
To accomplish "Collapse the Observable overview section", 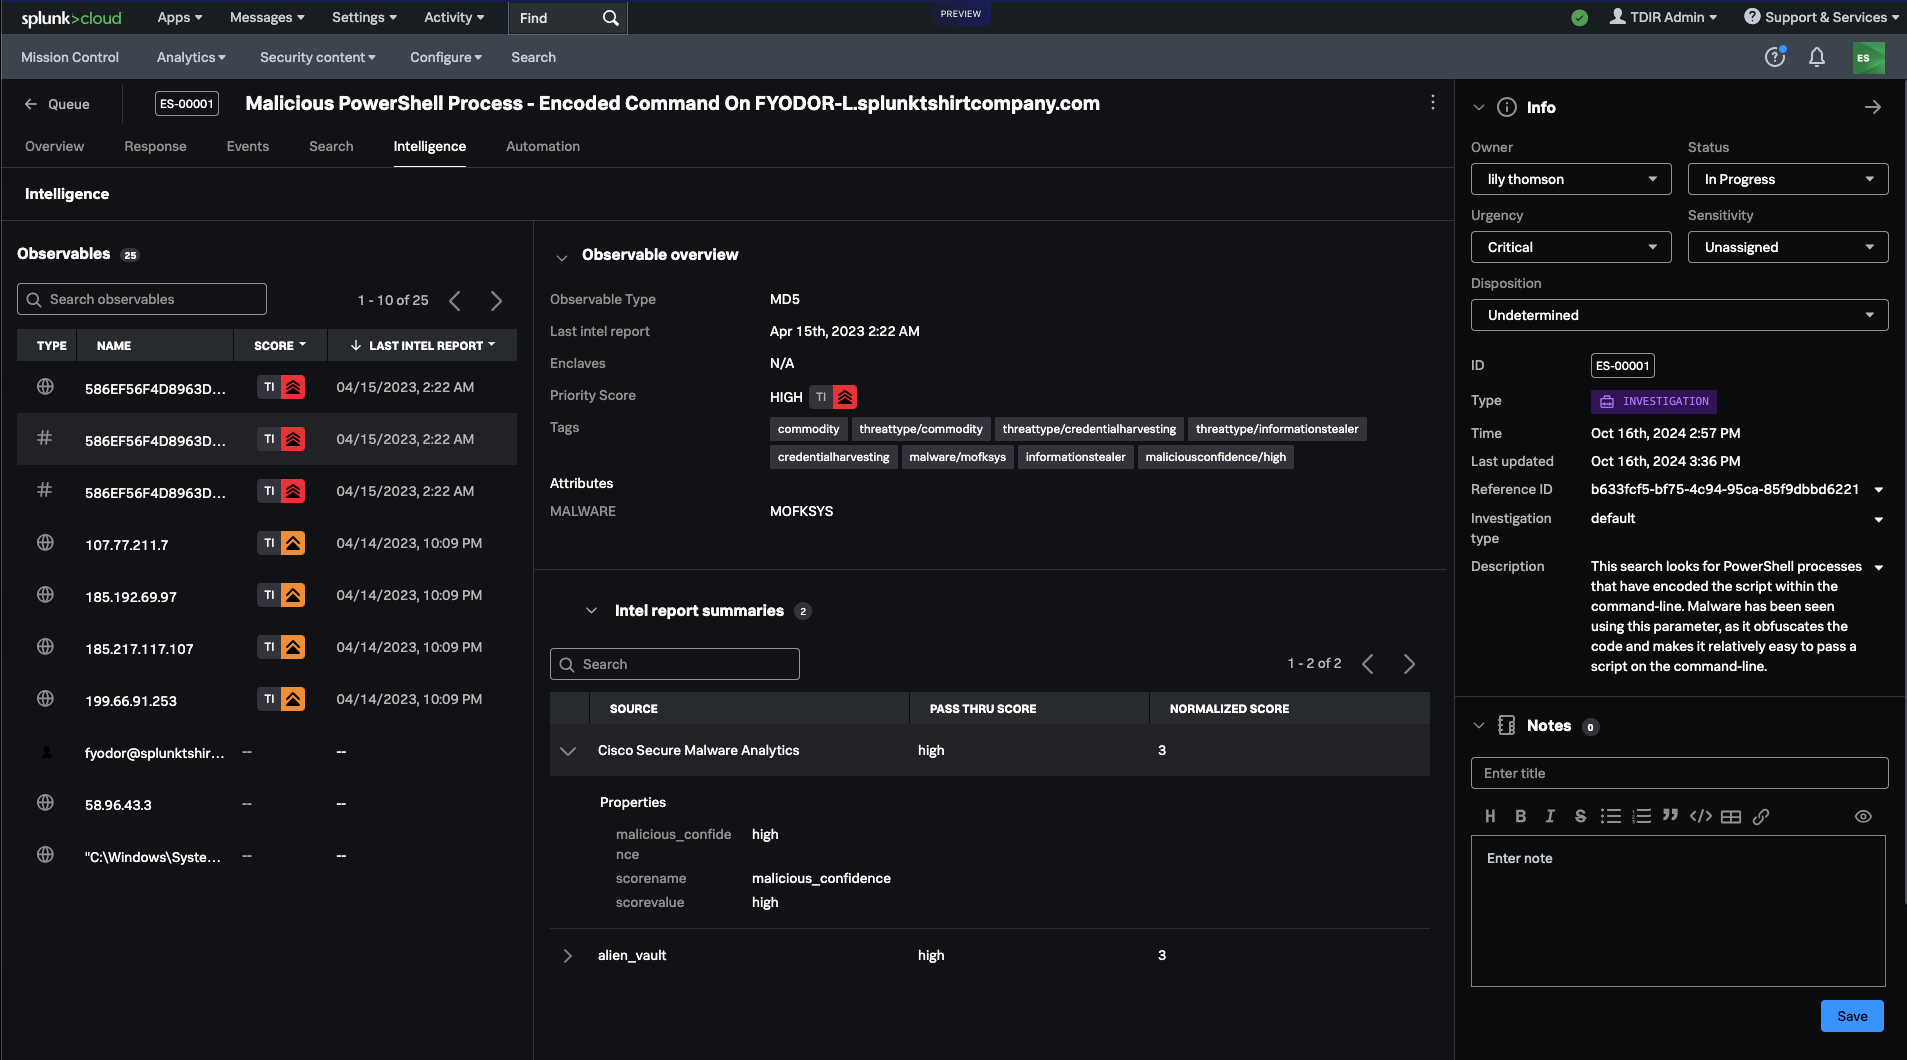I will [562, 256].
